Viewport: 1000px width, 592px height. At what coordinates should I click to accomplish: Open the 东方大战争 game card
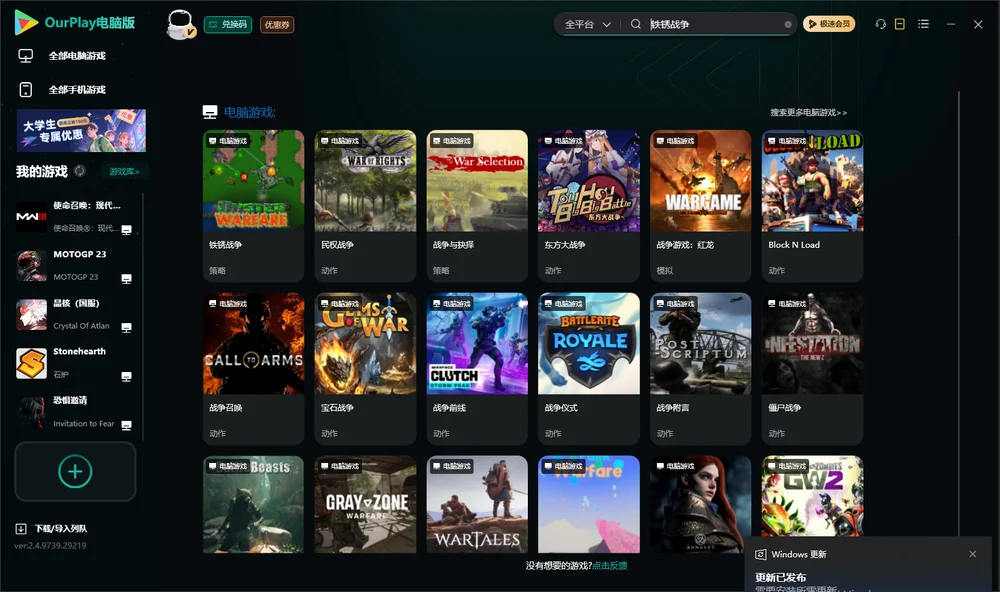(589, 205)
